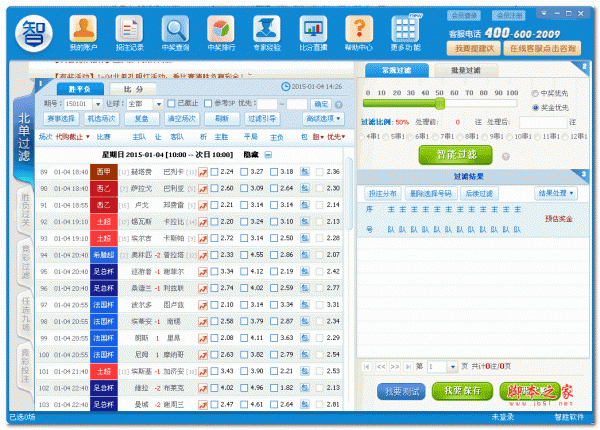Screen dimensions: 600x430
Task: Check 主胜 2.24 for match 89
Action: click(214, 172)
